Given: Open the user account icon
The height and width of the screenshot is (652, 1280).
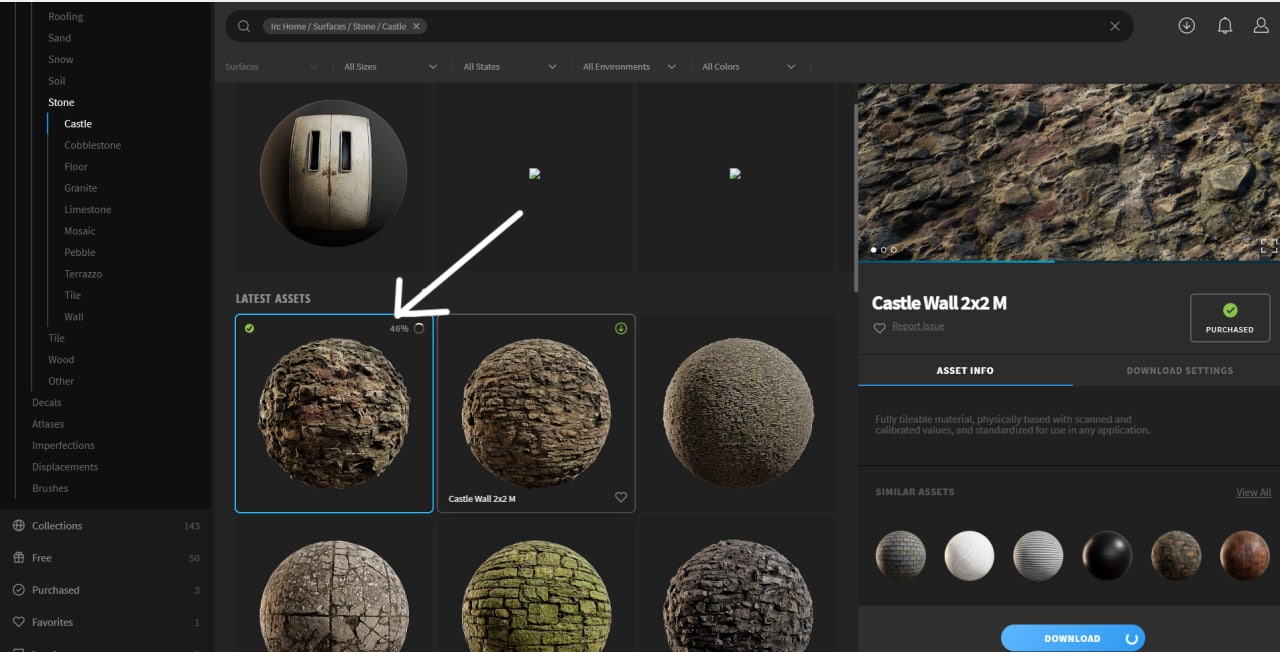Looking at the screenshot, I should (x=1261, y=26).
